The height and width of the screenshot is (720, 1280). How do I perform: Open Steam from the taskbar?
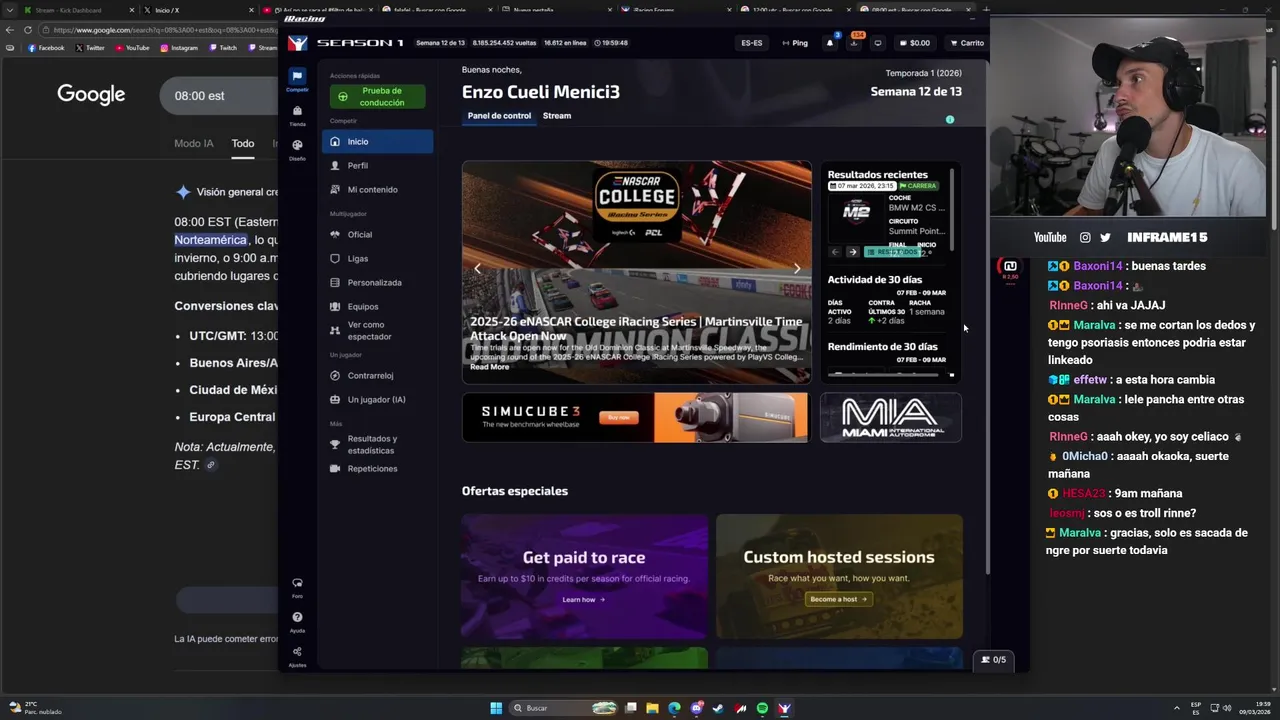click(718, 708)
